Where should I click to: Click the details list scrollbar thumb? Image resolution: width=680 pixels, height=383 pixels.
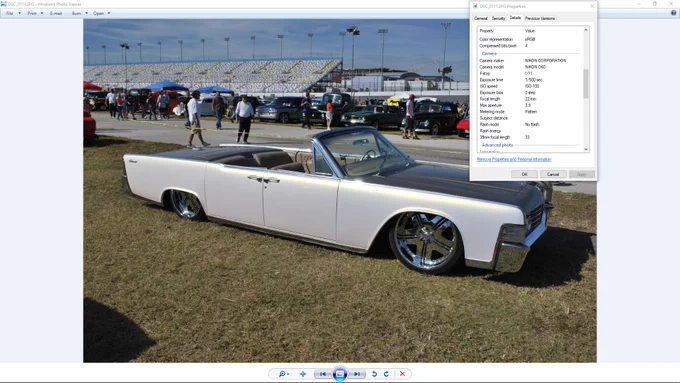point(586,84)
